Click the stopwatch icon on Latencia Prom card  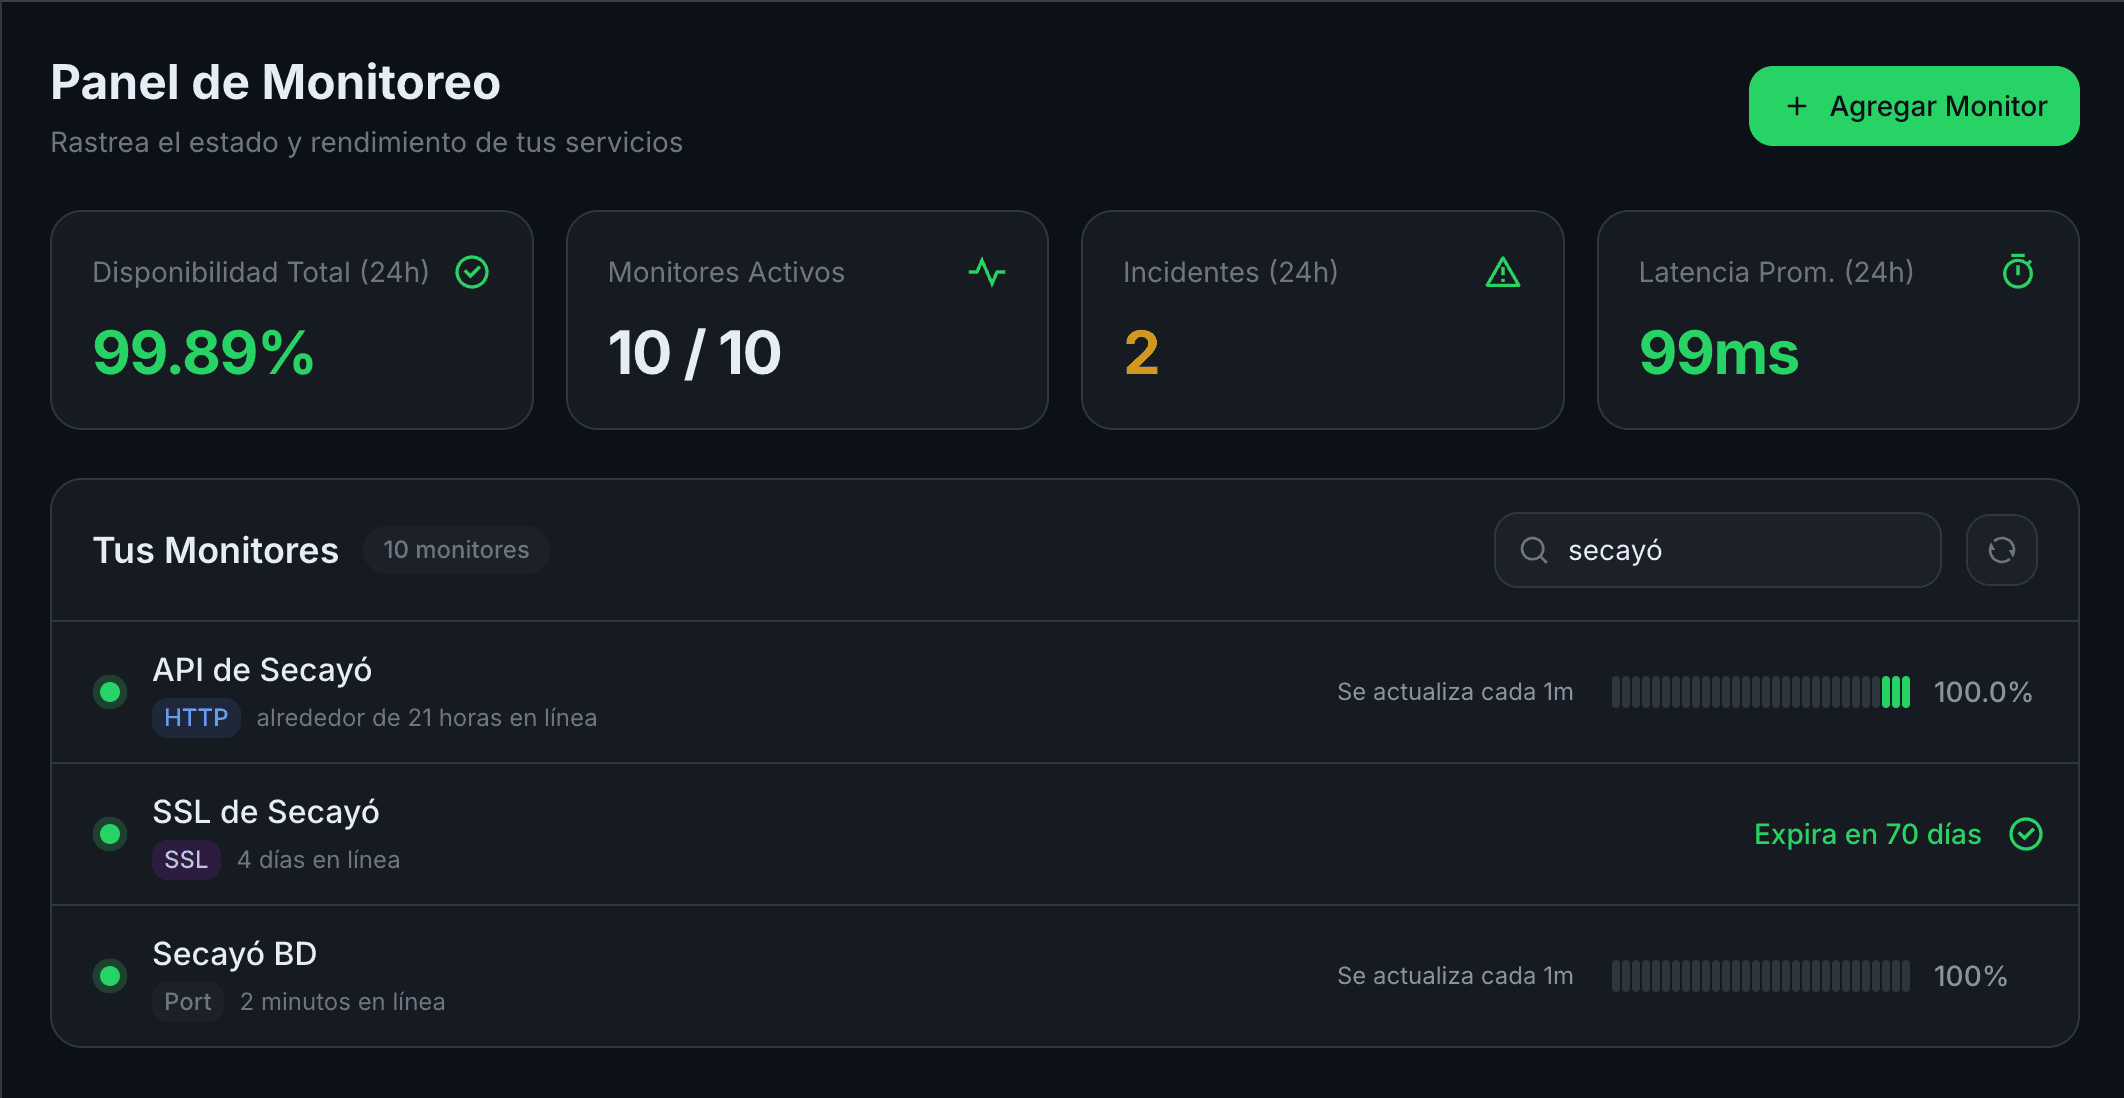(x=2019, y=272)
